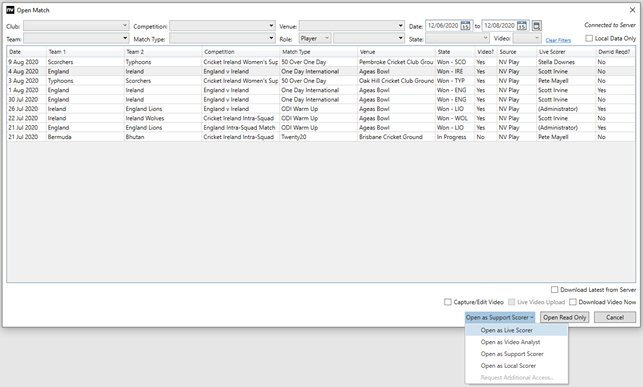
Task: Click the NV app icon in title bar
Action: (10, 10)
